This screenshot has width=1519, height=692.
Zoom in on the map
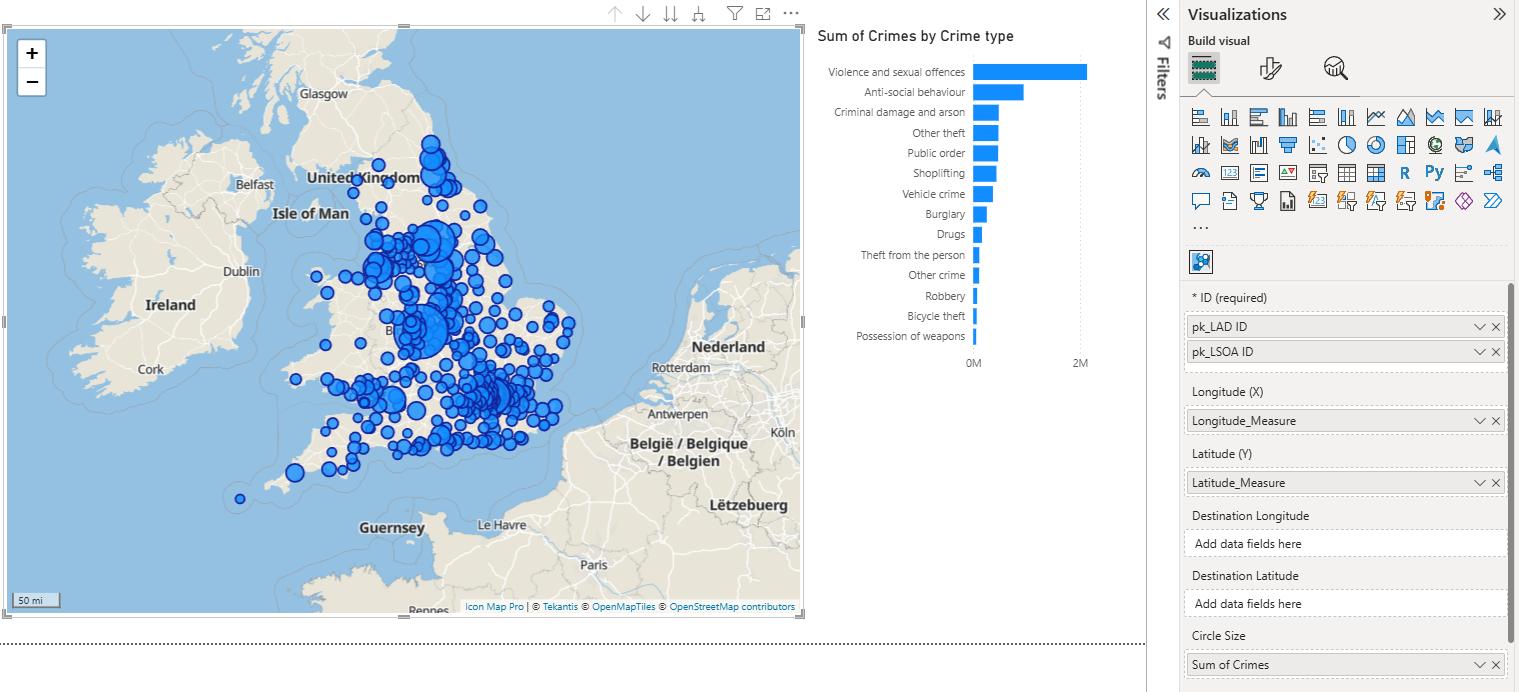tap(32, 54)
